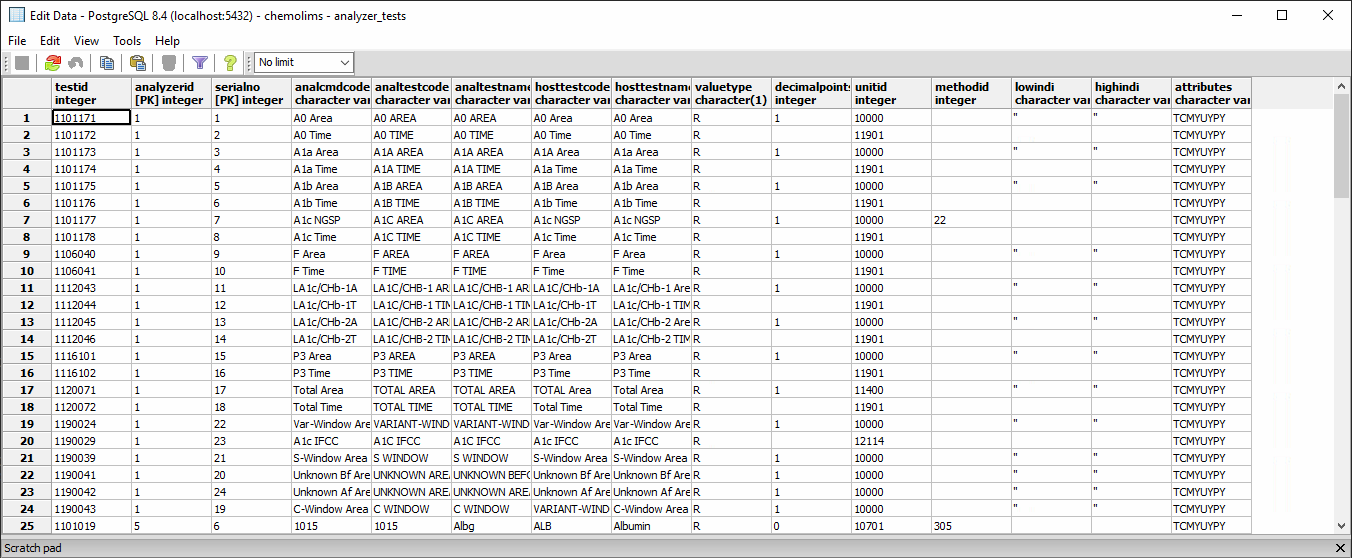Select the testid cell containing 1101171

coord(91,118)
